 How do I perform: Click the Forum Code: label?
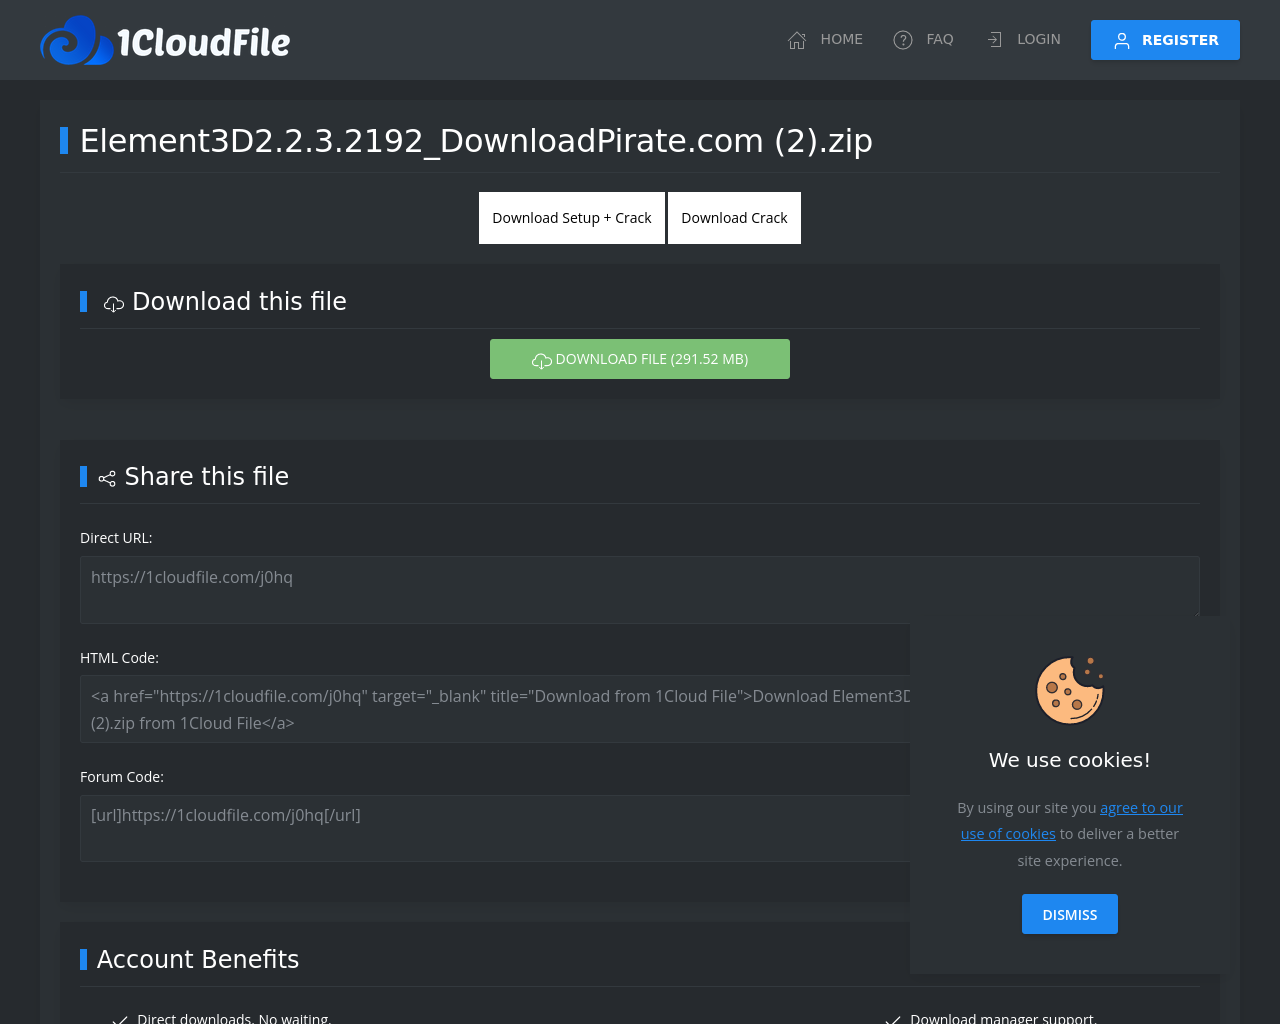pos(122,777)
